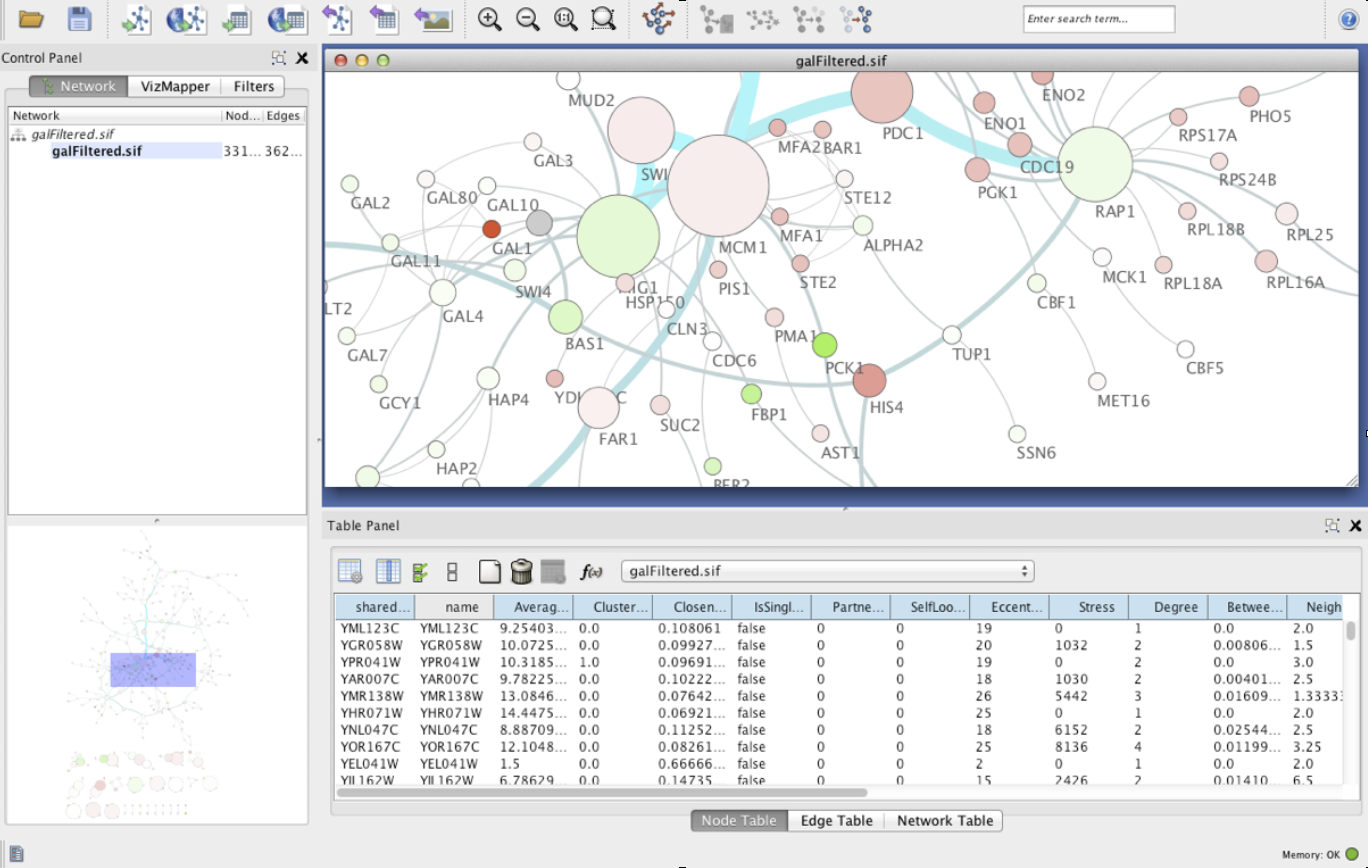
Task: Click the Degree column header
Action: (x=1168, y=607)
